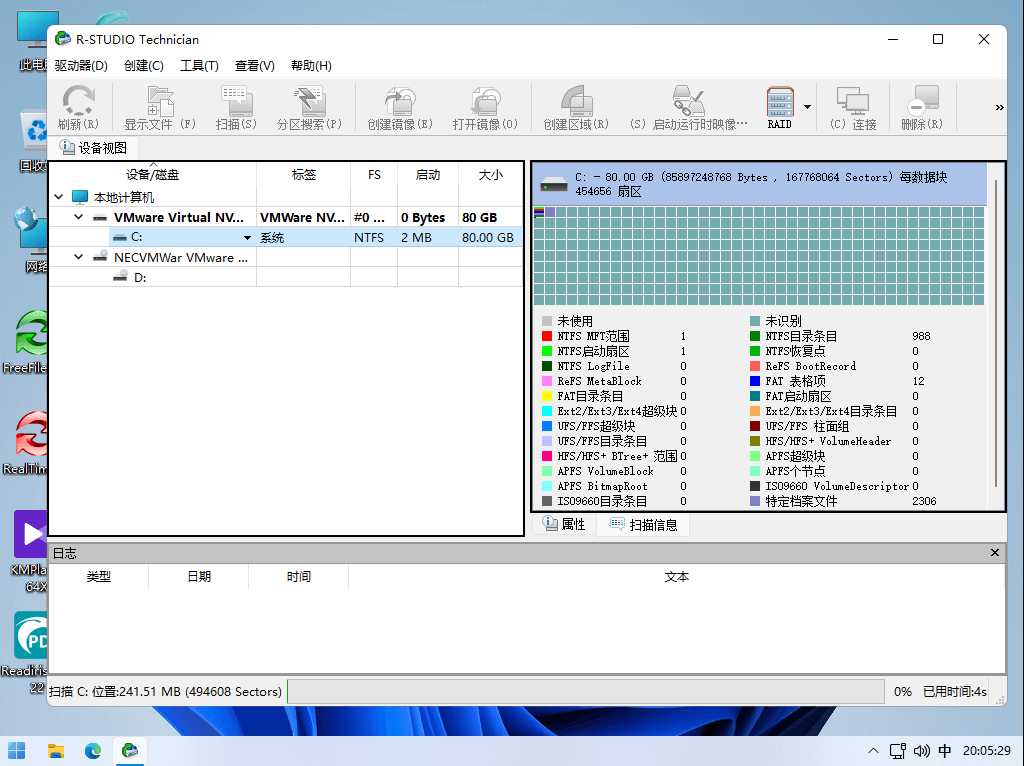Click purple 特定档案文件 legend swatch
Screen dimensions: 1024x766
coord(755,502)
